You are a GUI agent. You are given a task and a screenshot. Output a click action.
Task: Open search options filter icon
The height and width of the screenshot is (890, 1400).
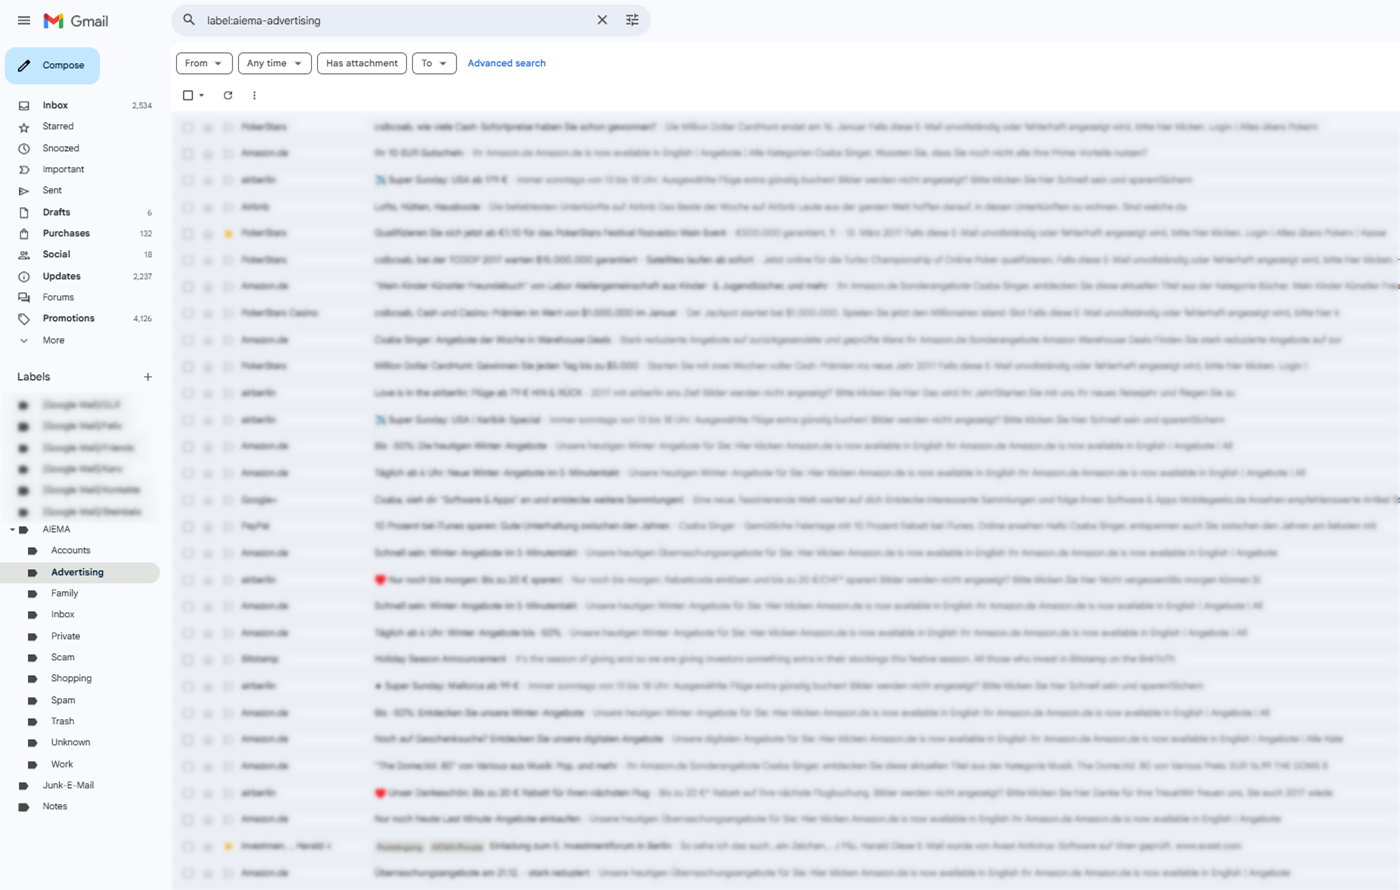tap(632, 20)
